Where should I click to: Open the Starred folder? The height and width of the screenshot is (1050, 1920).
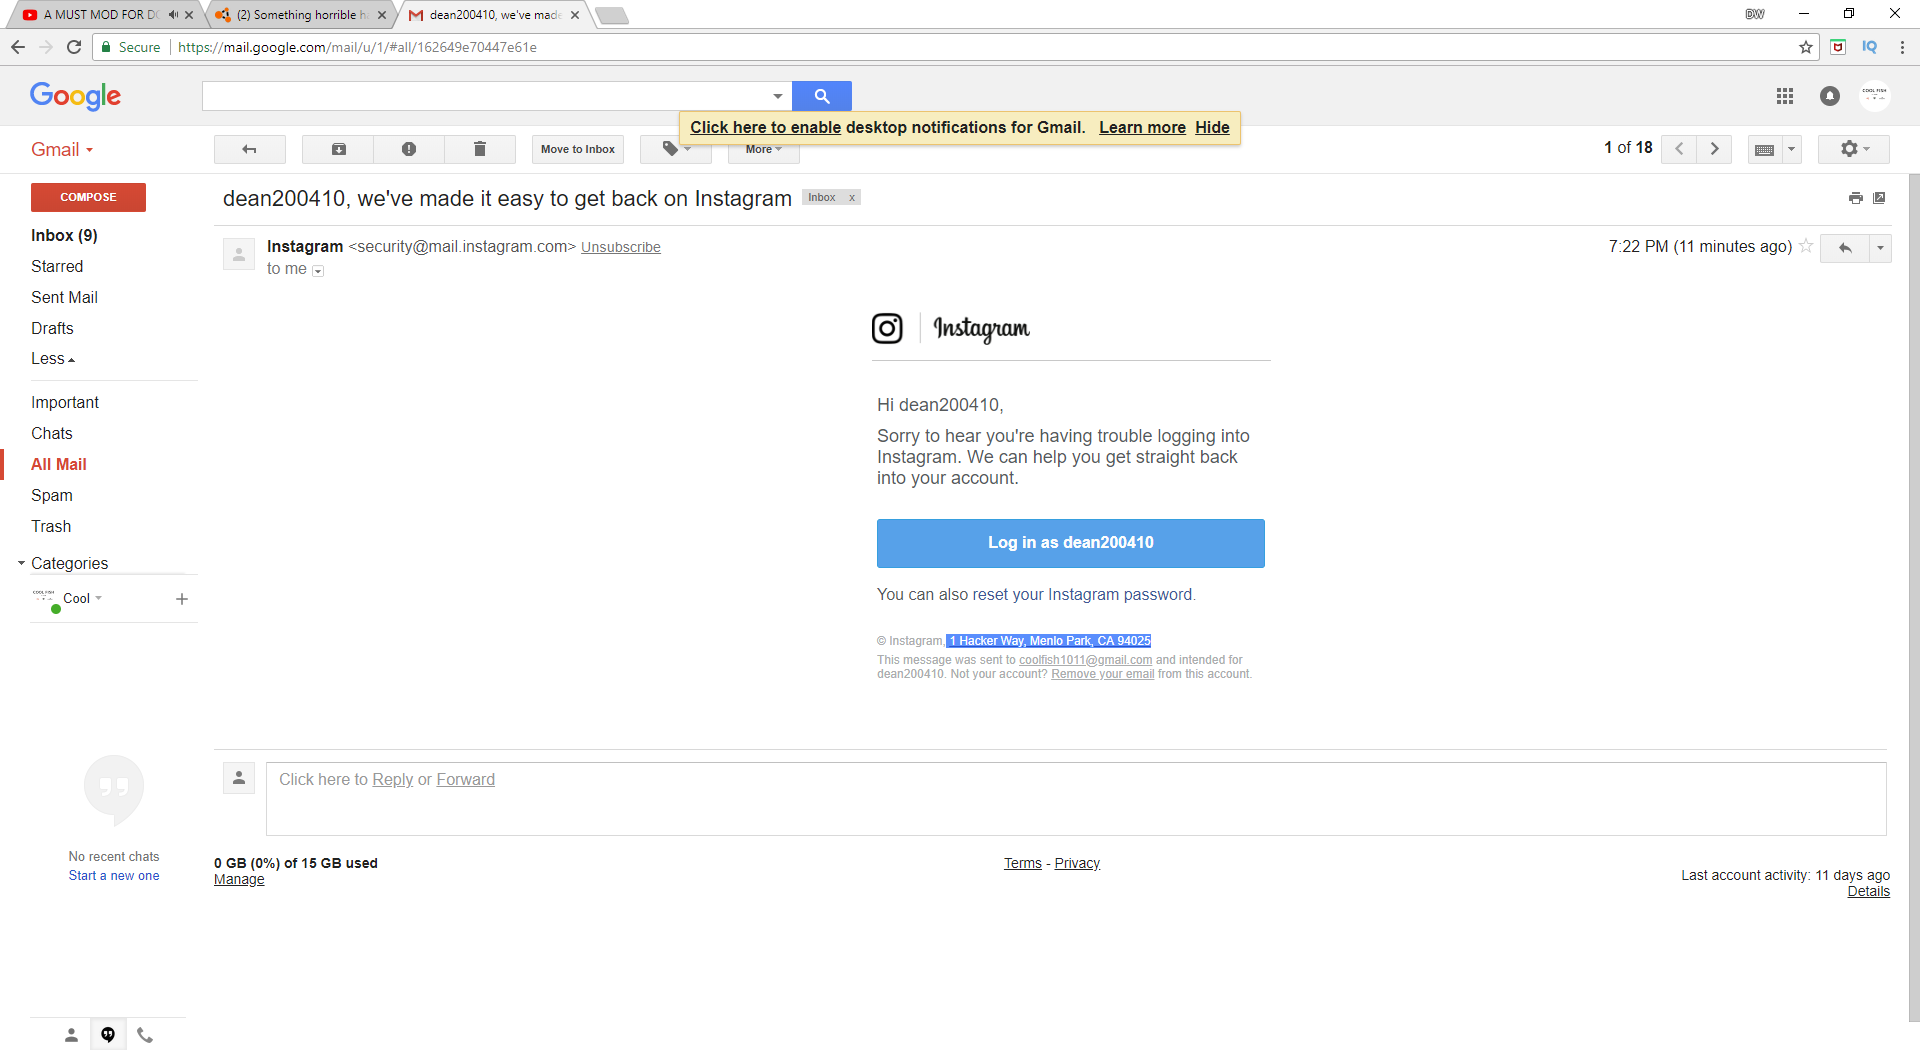coord(57,267)
